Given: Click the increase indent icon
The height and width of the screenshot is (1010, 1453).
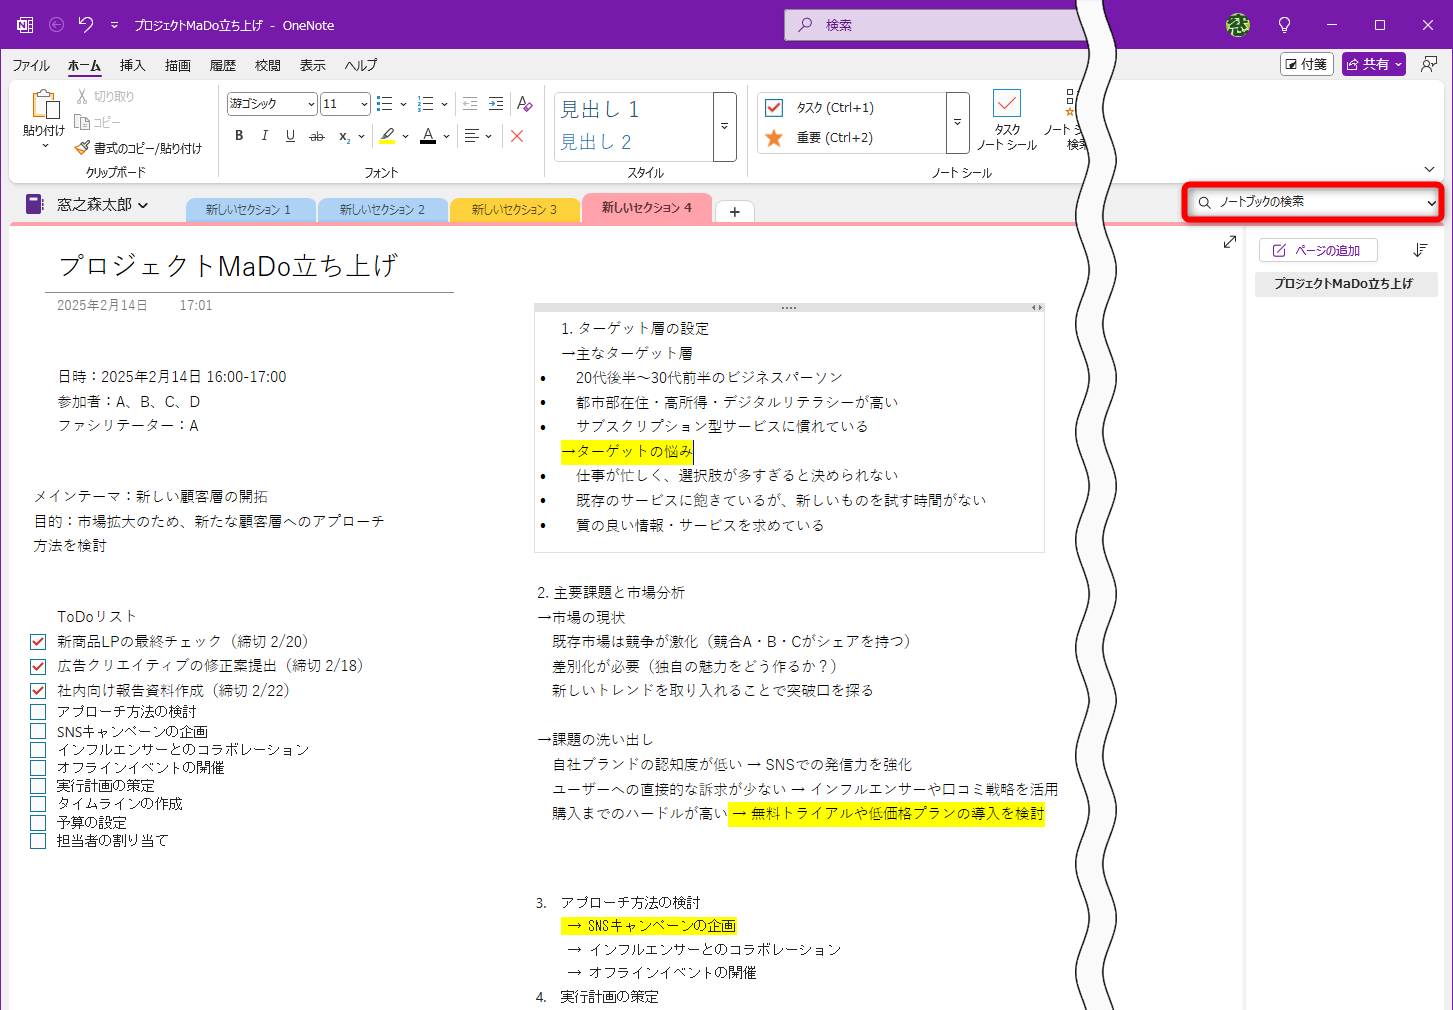Looking at the screenshot, I should (x=496, y=103).
